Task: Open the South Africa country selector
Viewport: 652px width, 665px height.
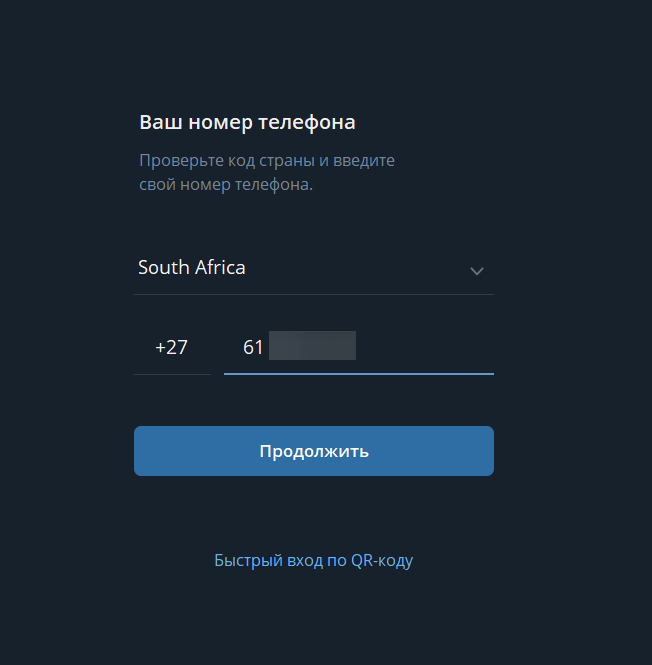Action: click(x=192, y=268)
